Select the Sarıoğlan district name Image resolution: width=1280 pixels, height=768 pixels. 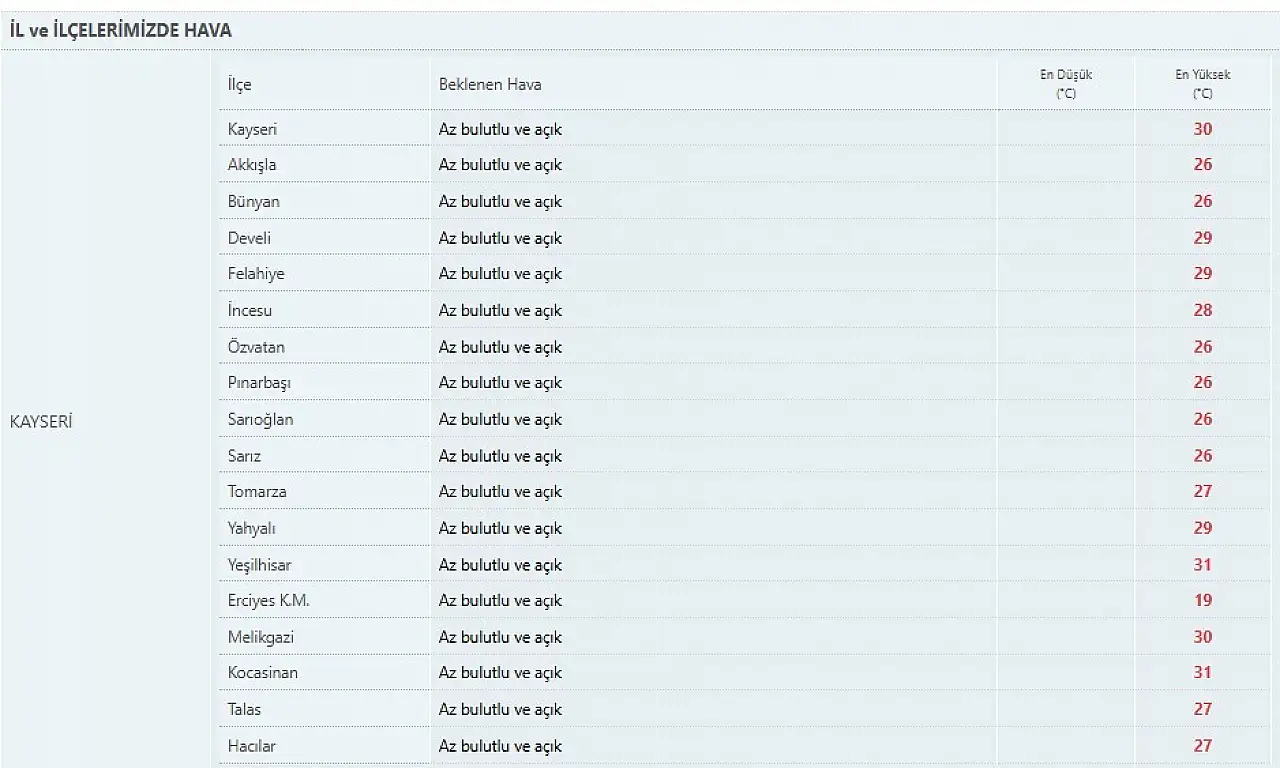[260, 420]
